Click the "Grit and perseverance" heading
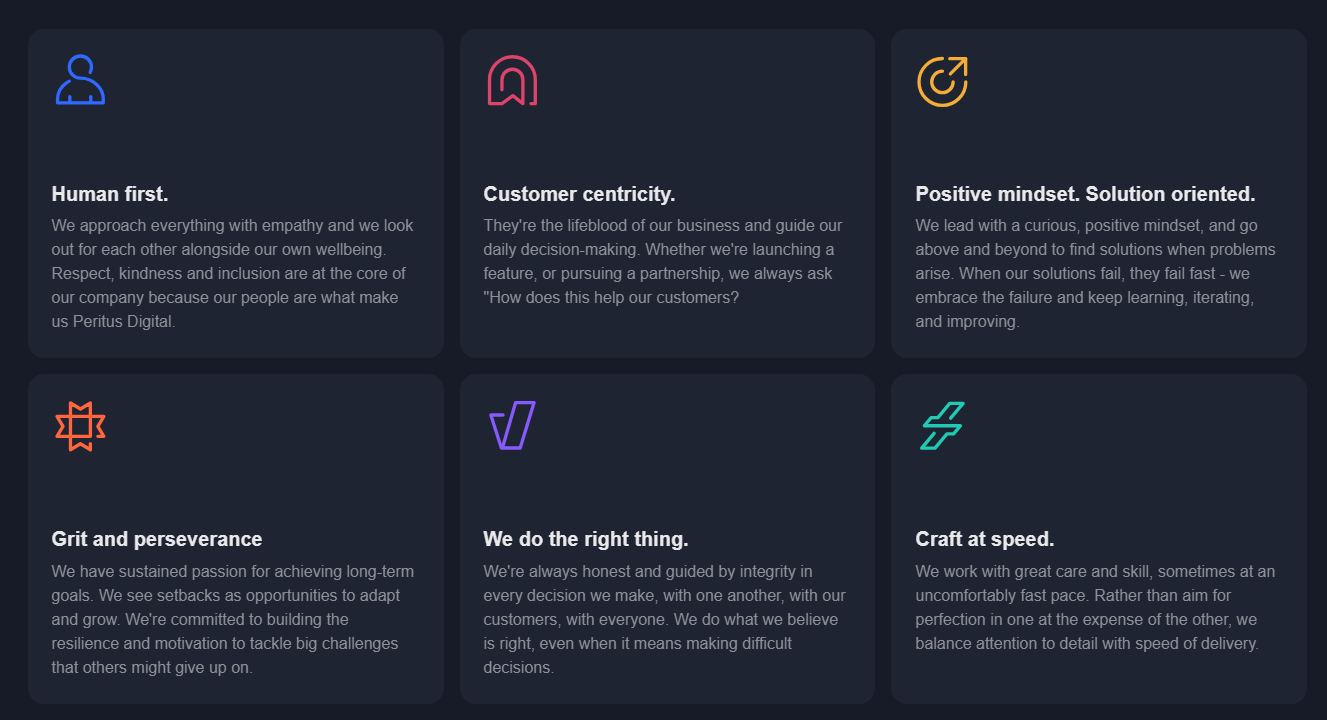Viewport: 1327px width, 720px height. click(x=157, y=539)
